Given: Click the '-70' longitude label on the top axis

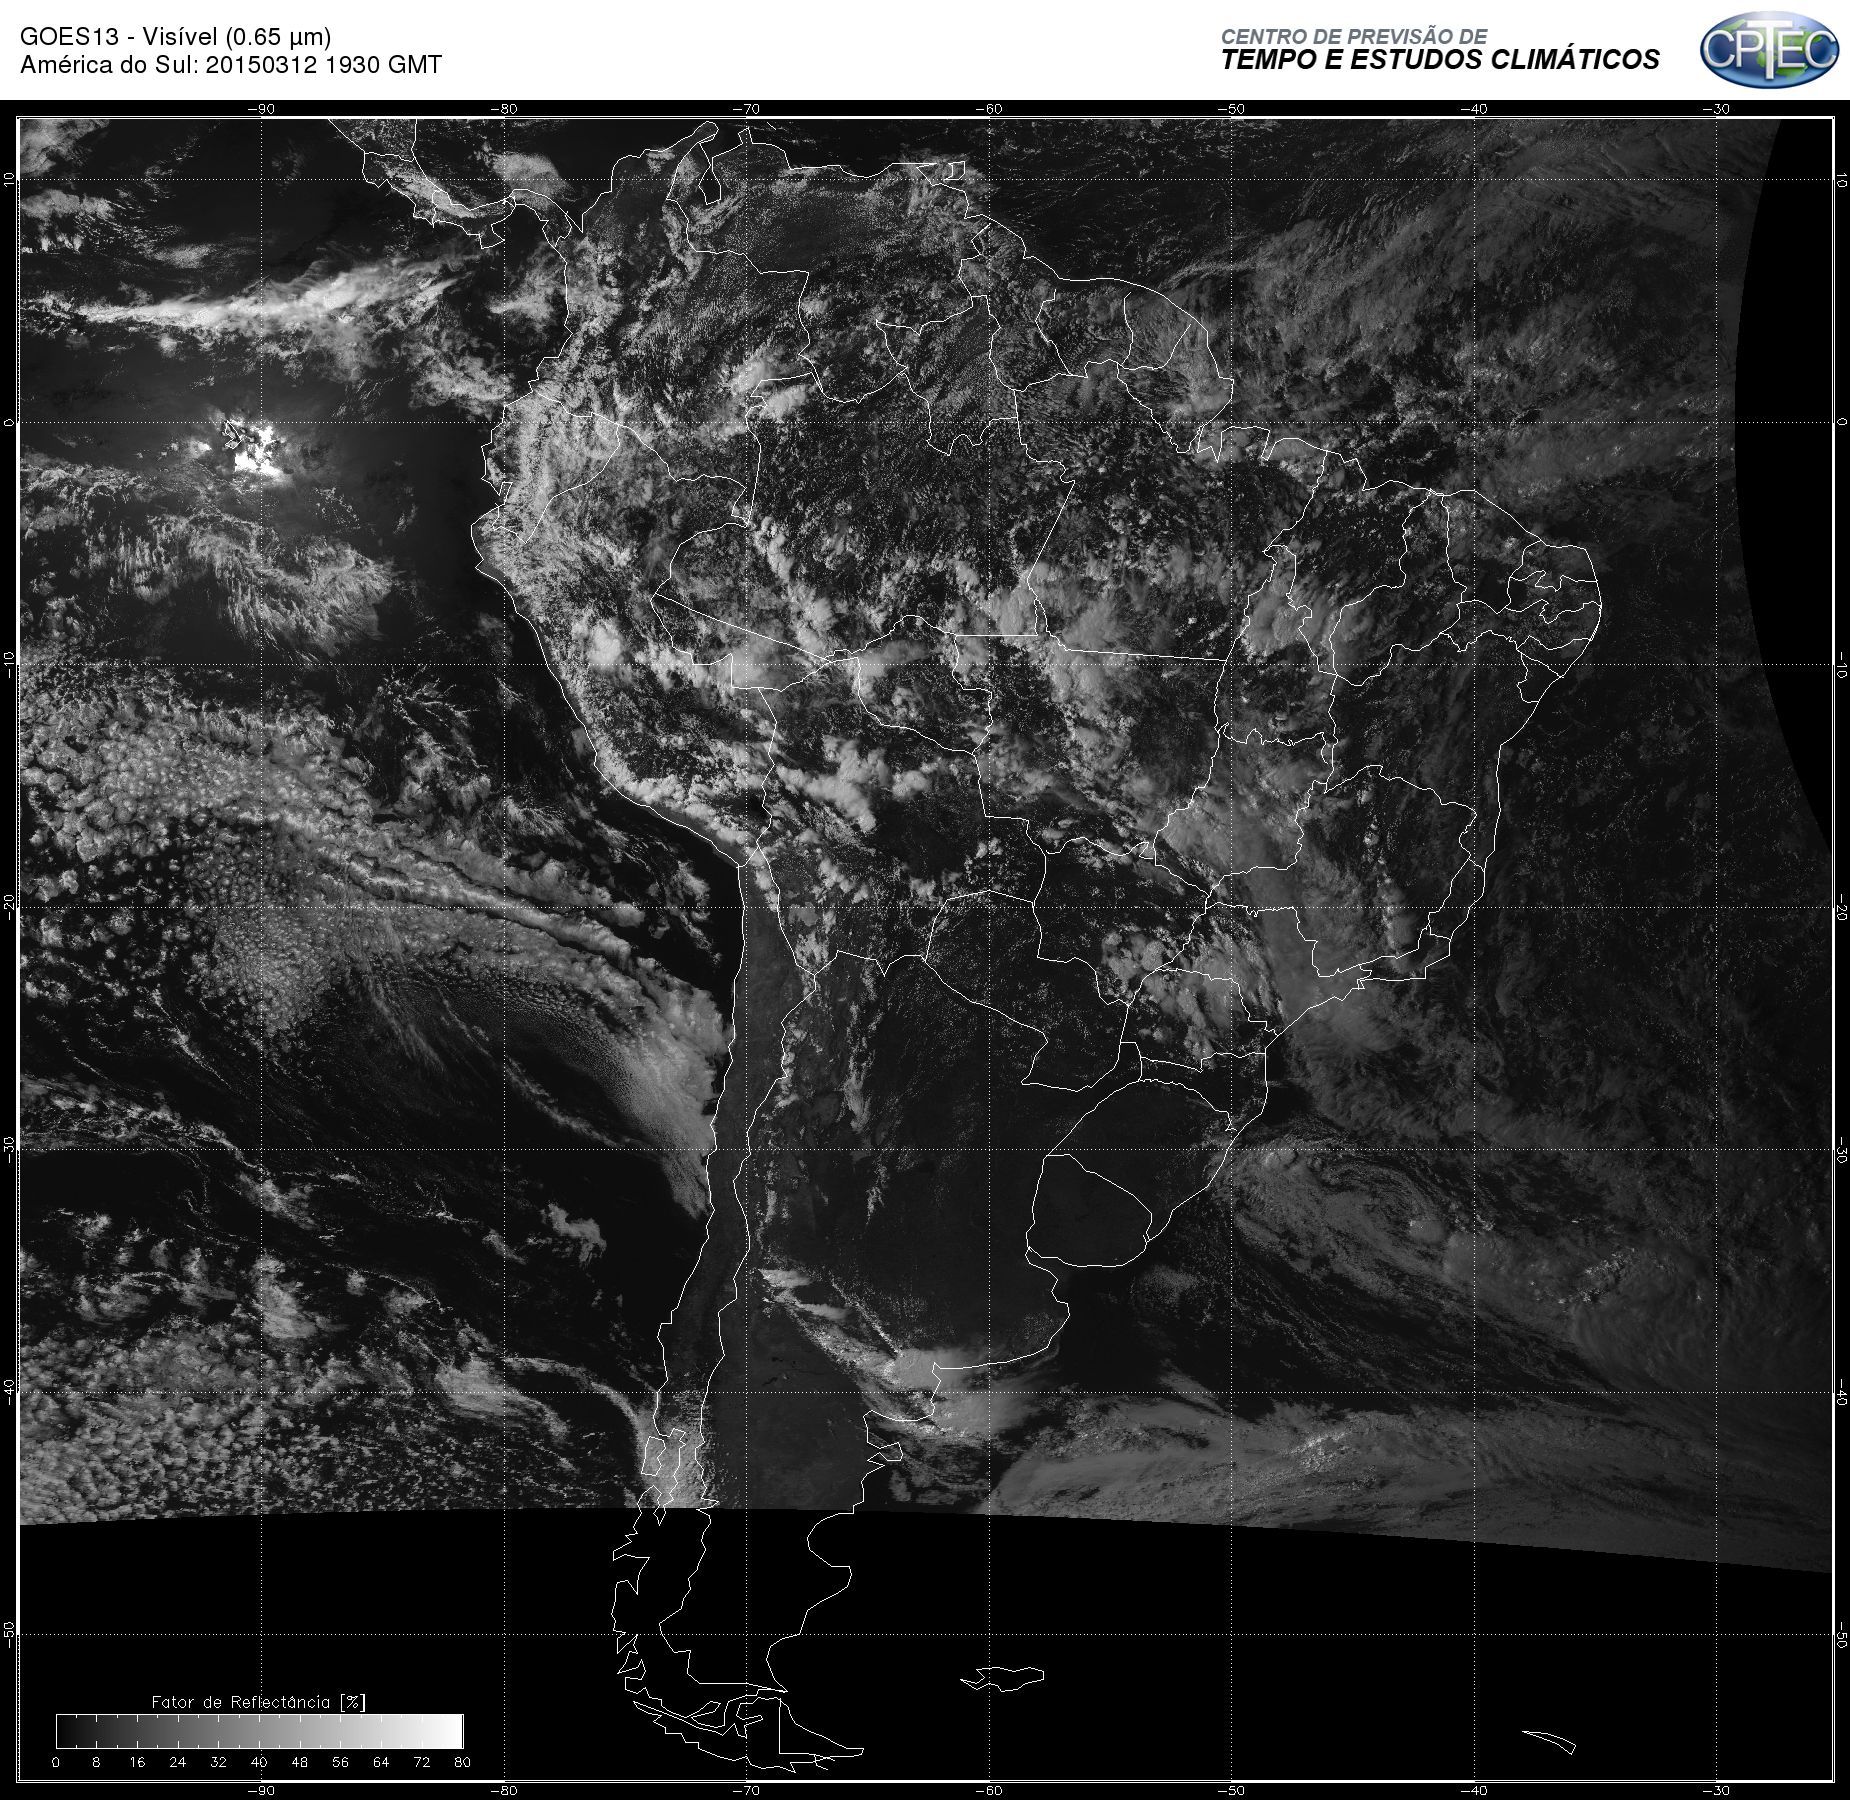Looking at the screenshot, I should pyautogui.click(x=746, y=109).
